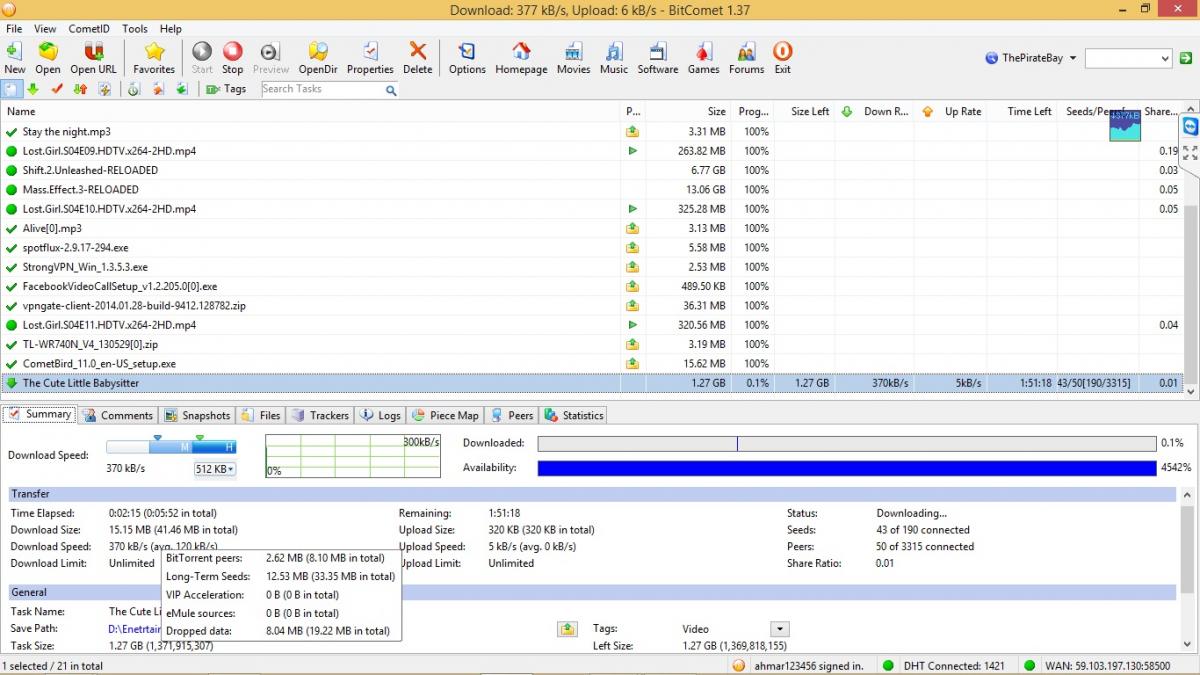
Task: Click open-folder icon for Stay the night.mp3
Action: pyautogui.click(x=632, y=132)
